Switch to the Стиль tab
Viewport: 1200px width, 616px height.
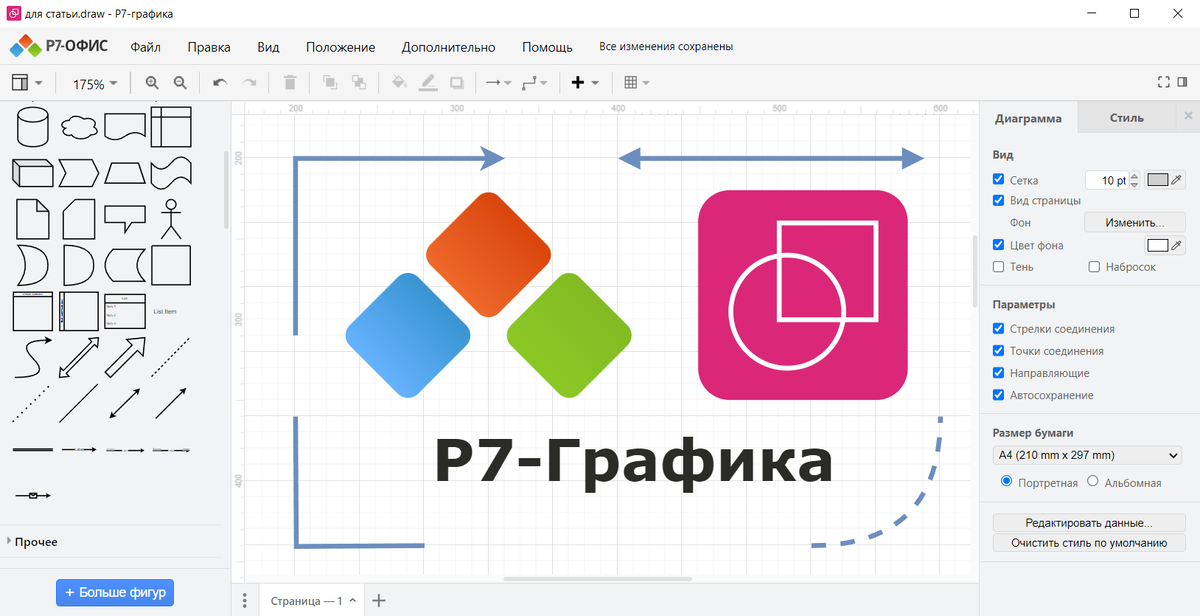coord(1127,117)
